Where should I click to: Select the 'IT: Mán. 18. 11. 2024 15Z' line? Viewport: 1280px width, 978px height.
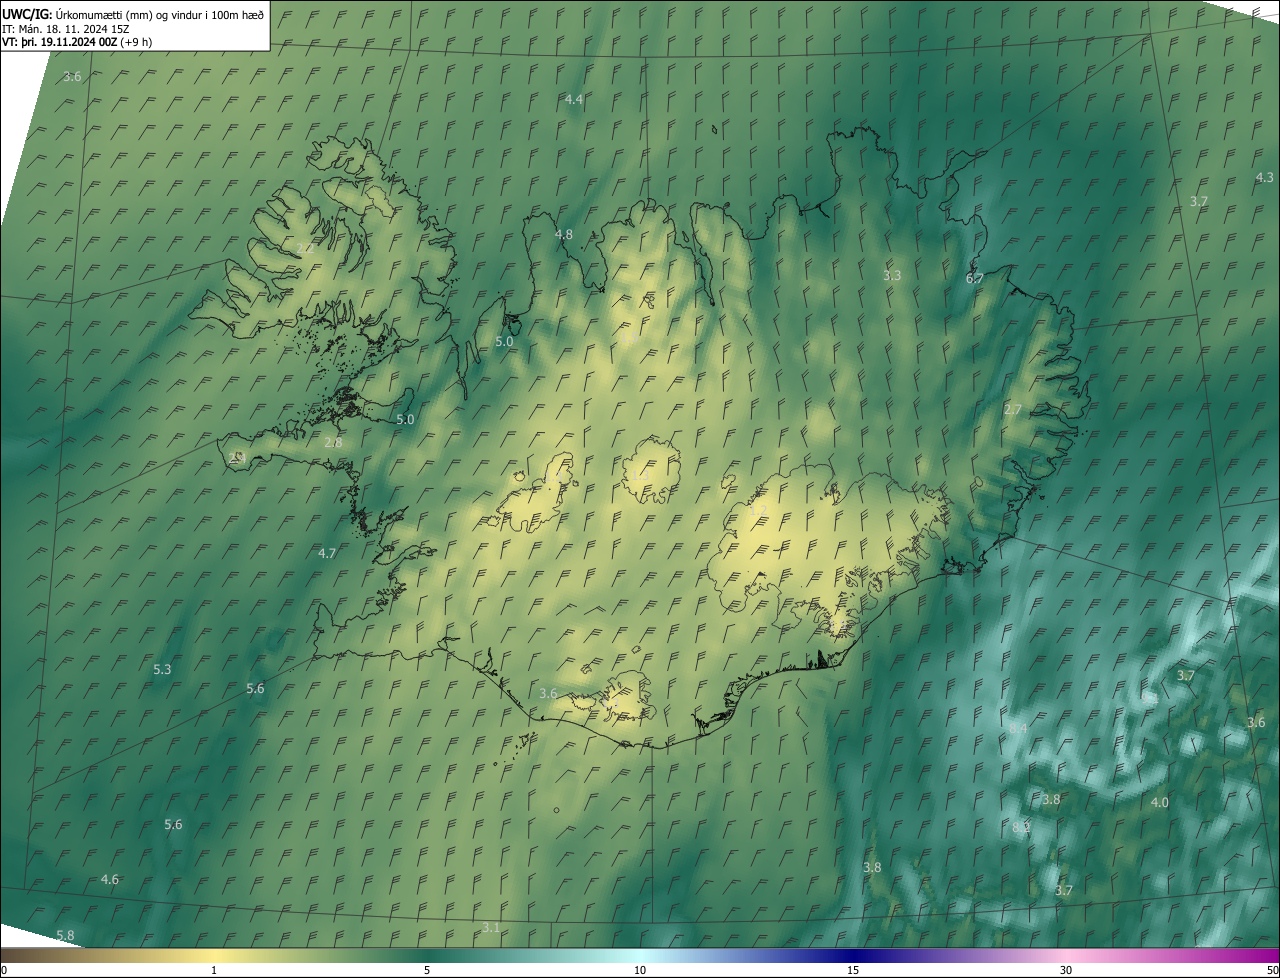(x=65, y=28)
